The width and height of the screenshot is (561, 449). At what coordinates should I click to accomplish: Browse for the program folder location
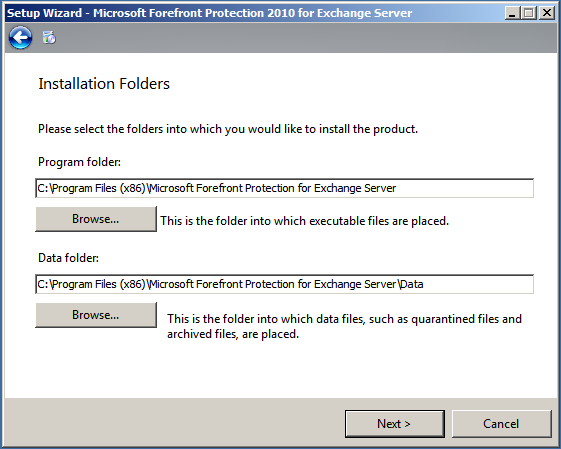pyautogui.click(x=96, y=219)
